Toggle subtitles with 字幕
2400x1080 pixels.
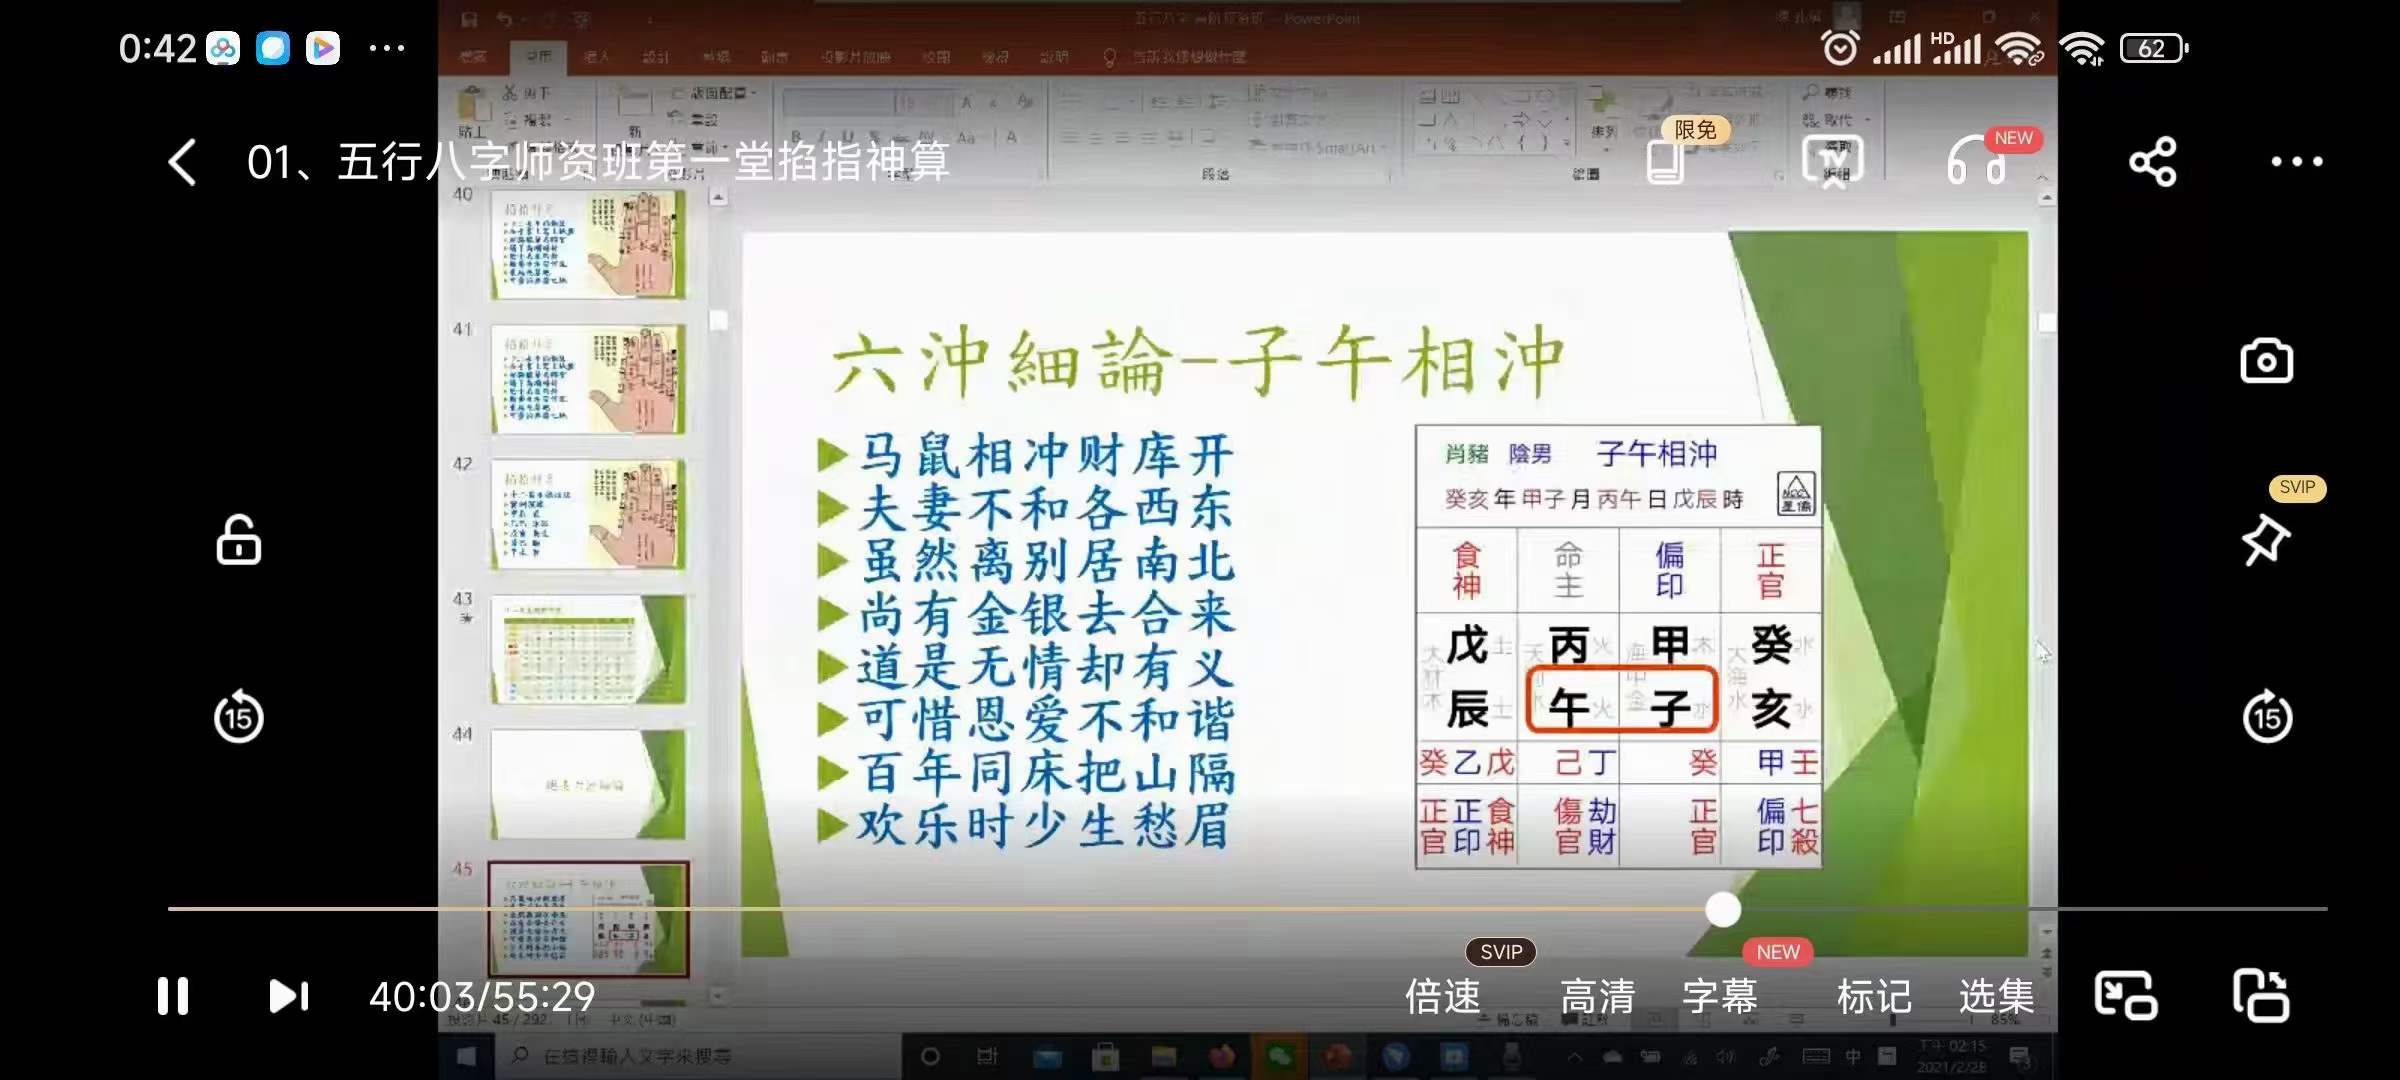(1723, 995)
